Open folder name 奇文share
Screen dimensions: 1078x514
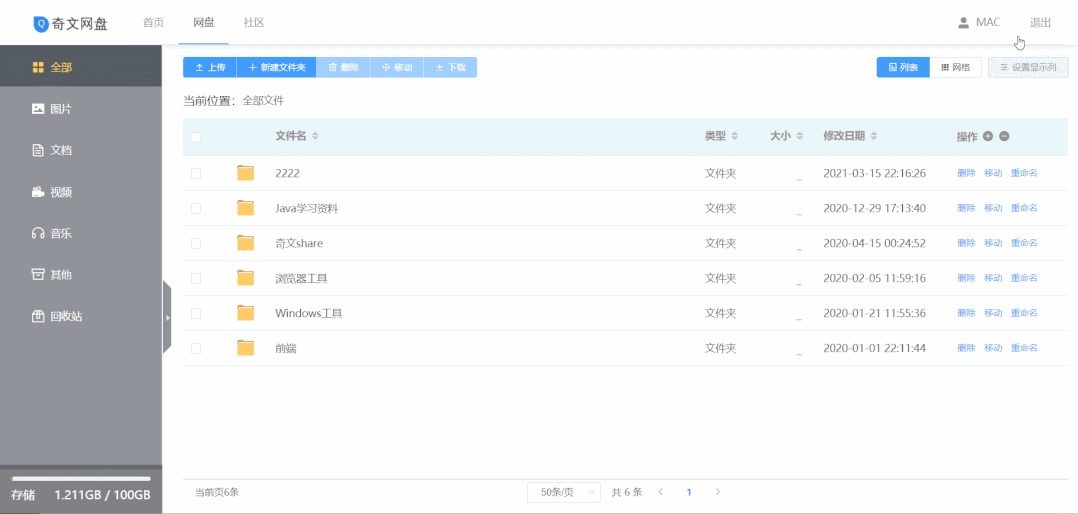(x=299, y=243)
